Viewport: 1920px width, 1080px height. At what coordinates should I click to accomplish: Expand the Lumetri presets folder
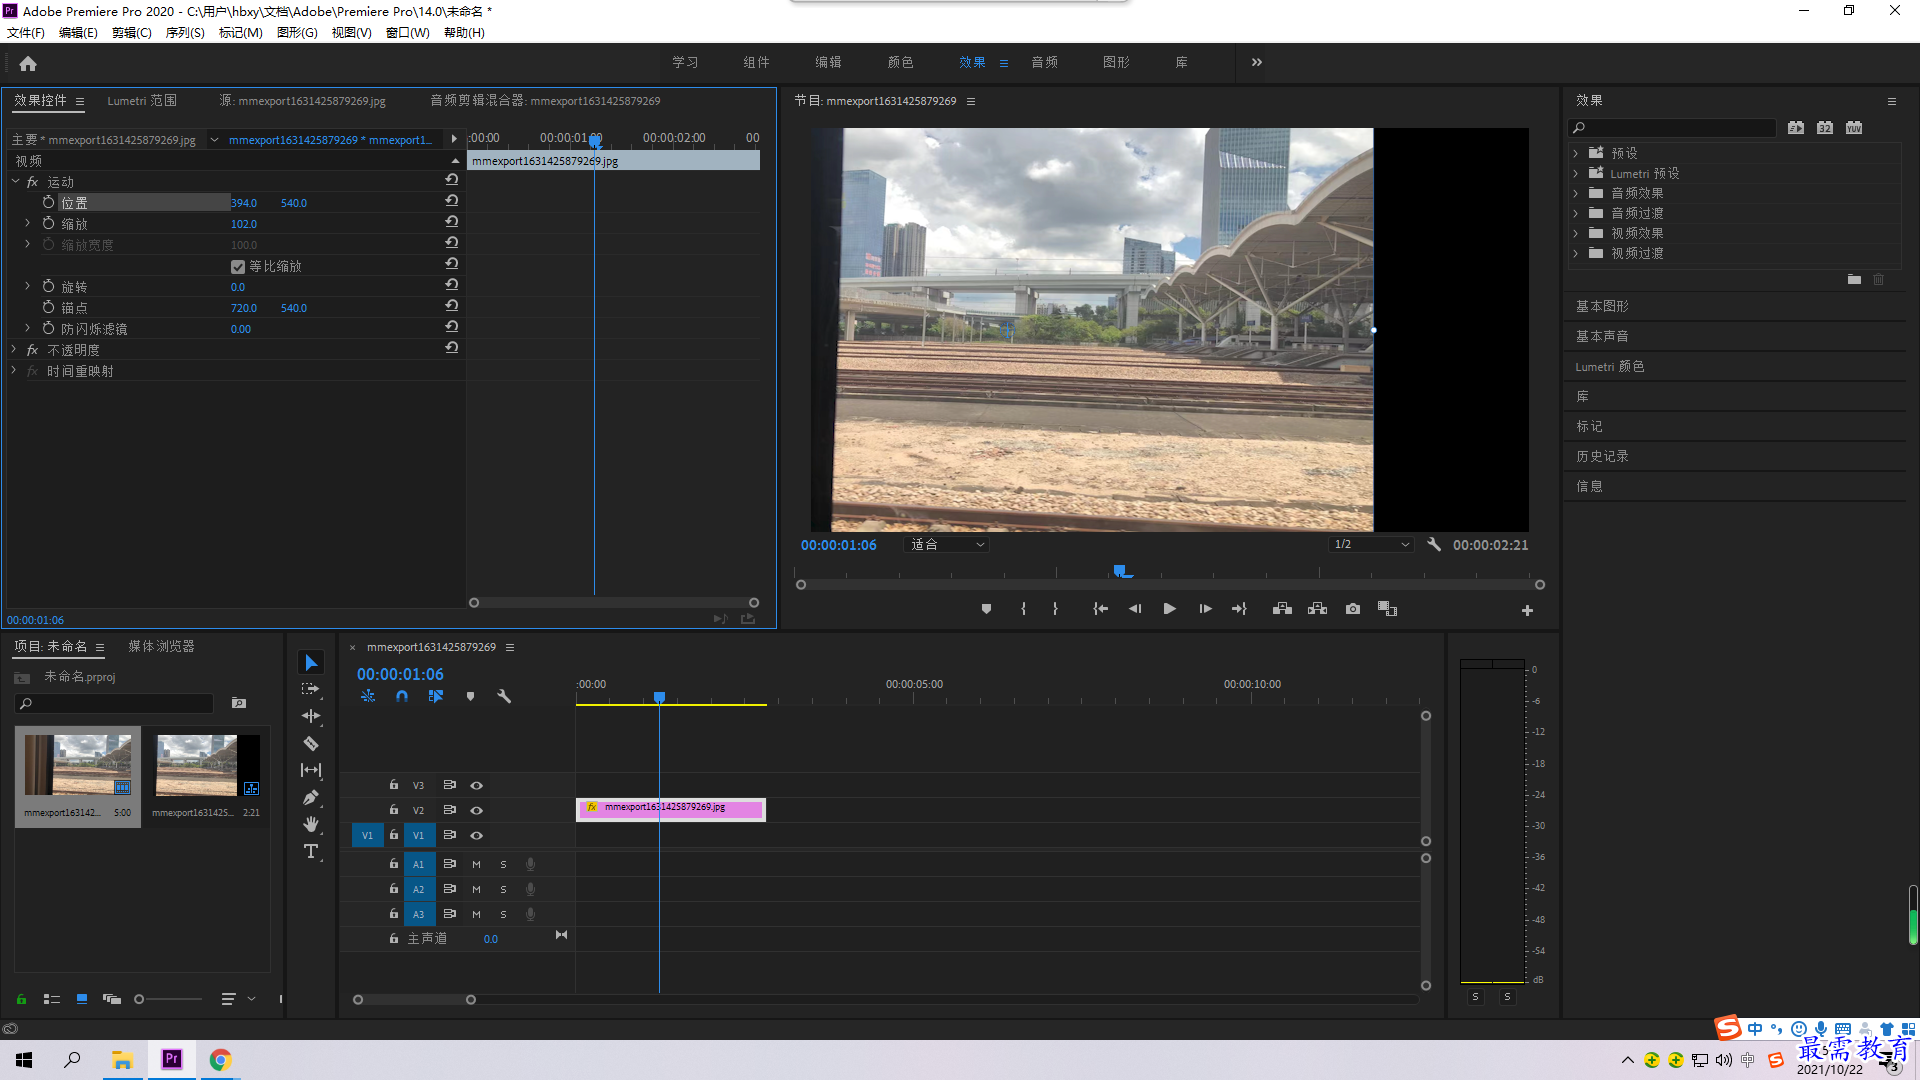point(1576,173)
